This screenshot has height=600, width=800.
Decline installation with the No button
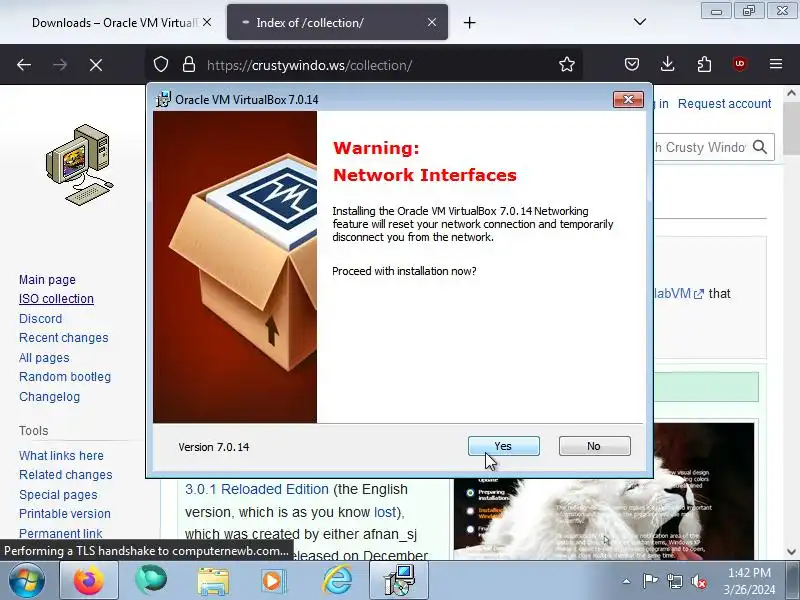(594, 446)
